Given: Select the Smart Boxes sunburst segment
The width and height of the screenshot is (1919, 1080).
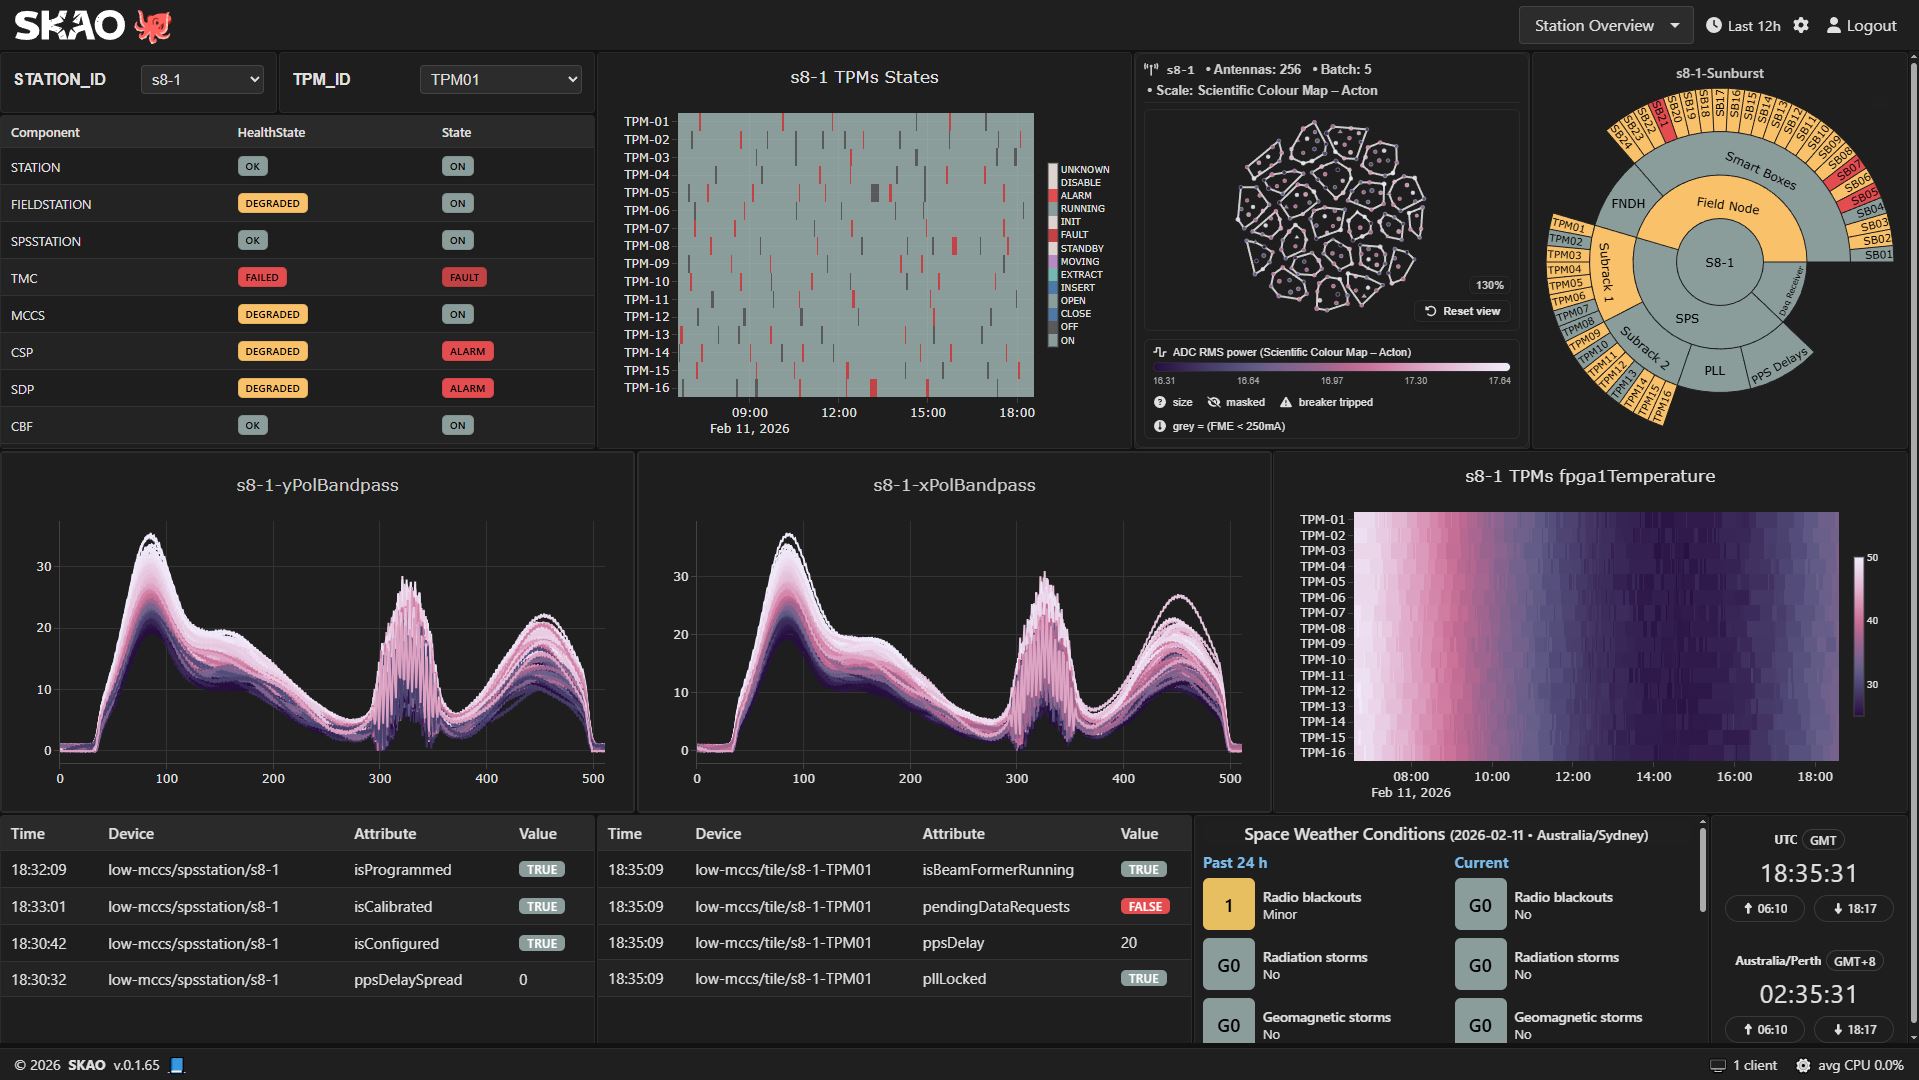Looking at the screenshot, I should click(x=1760, y=170).
